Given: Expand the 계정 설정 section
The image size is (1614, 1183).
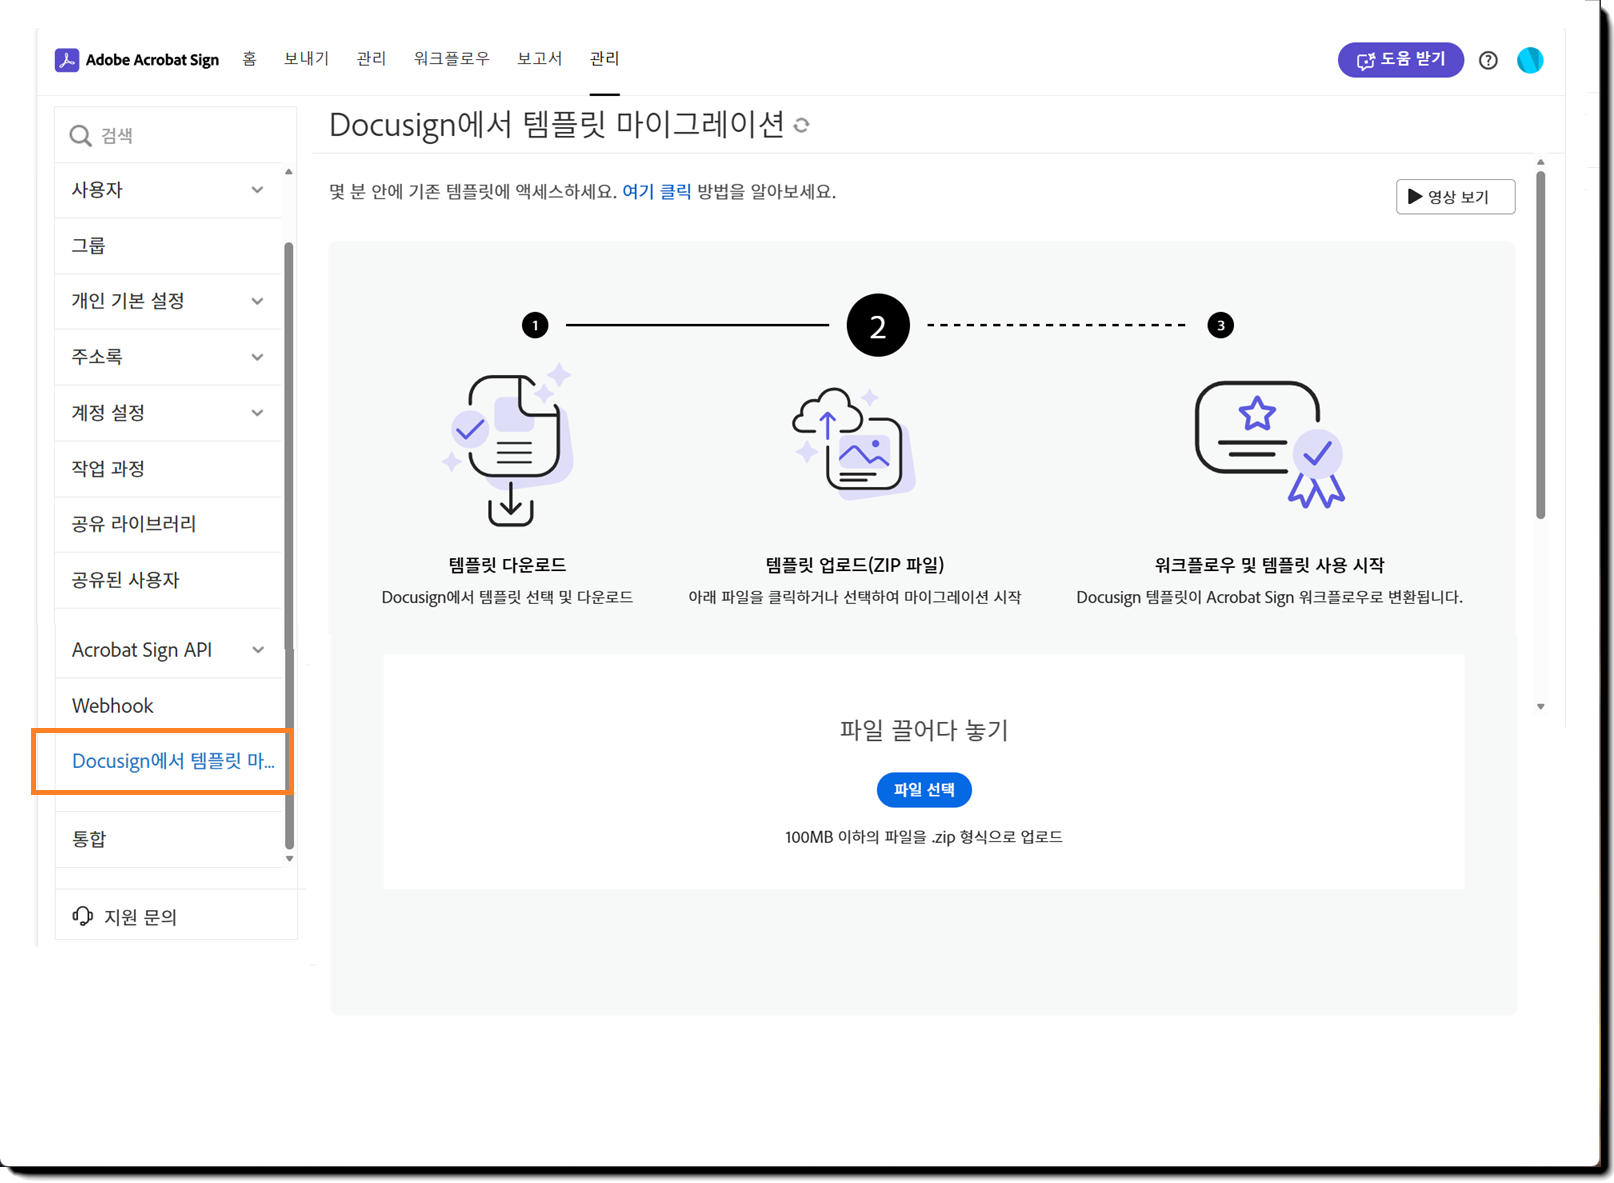Looking at the screenshot, I should click(x=258, y=412).
